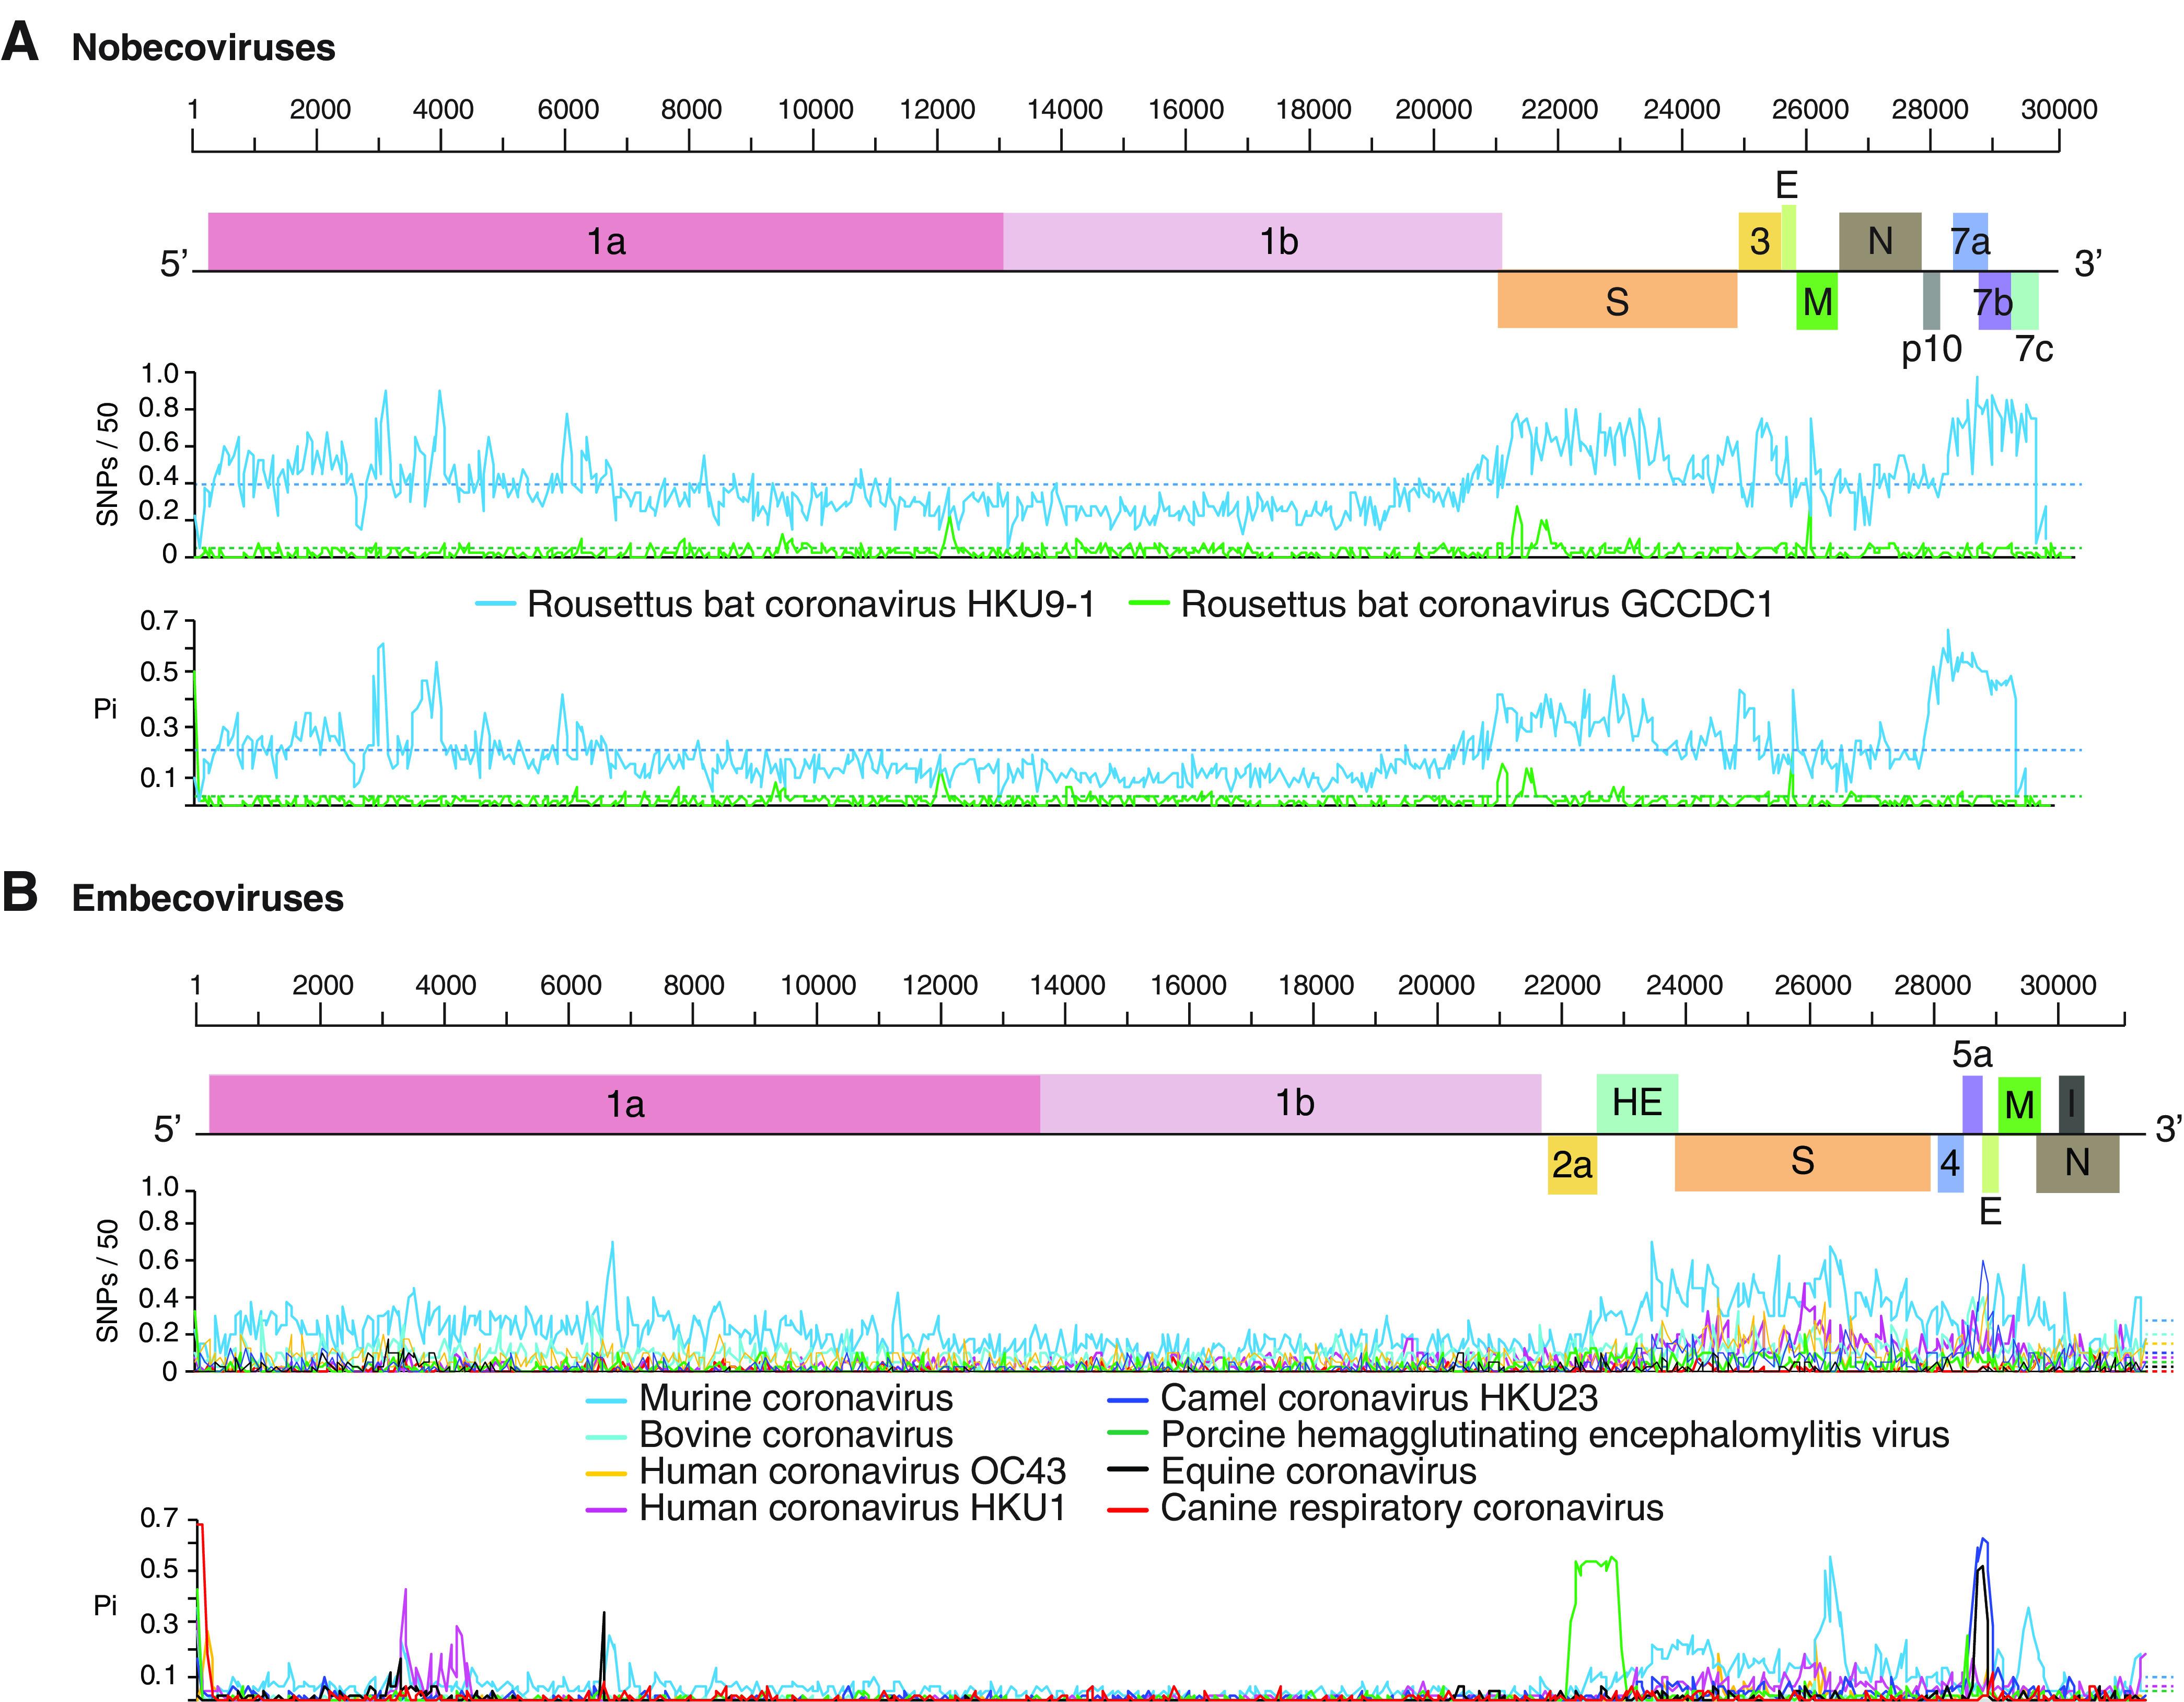The image size is (2184, 1702).
Task: Click the 5a gene label
Action: [1972, 1054]
